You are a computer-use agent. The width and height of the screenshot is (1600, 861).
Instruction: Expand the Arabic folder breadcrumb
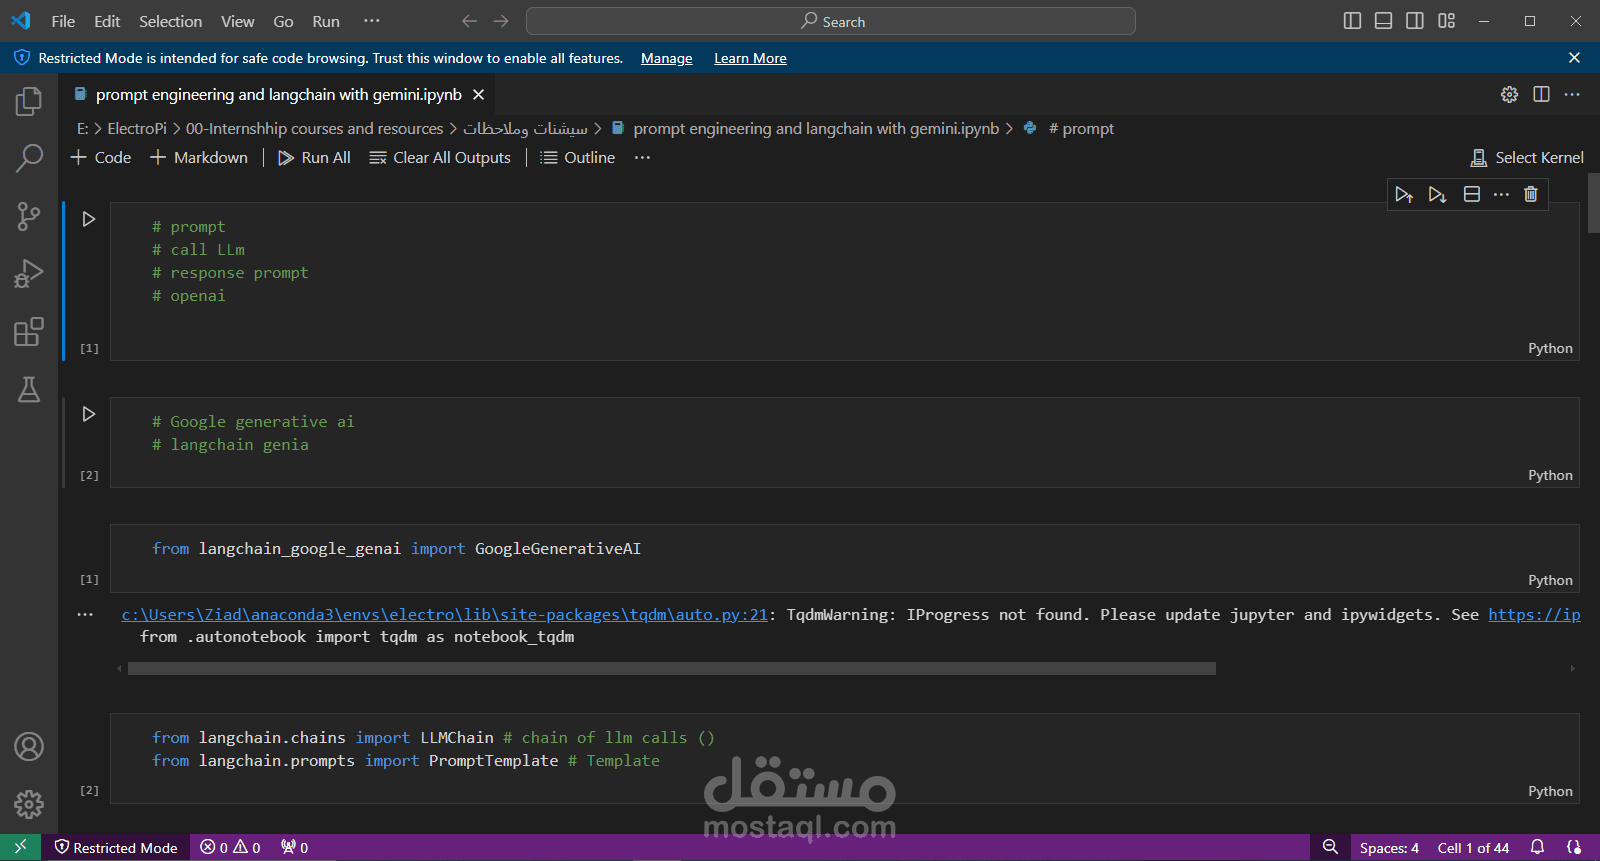tap(525, 129)
